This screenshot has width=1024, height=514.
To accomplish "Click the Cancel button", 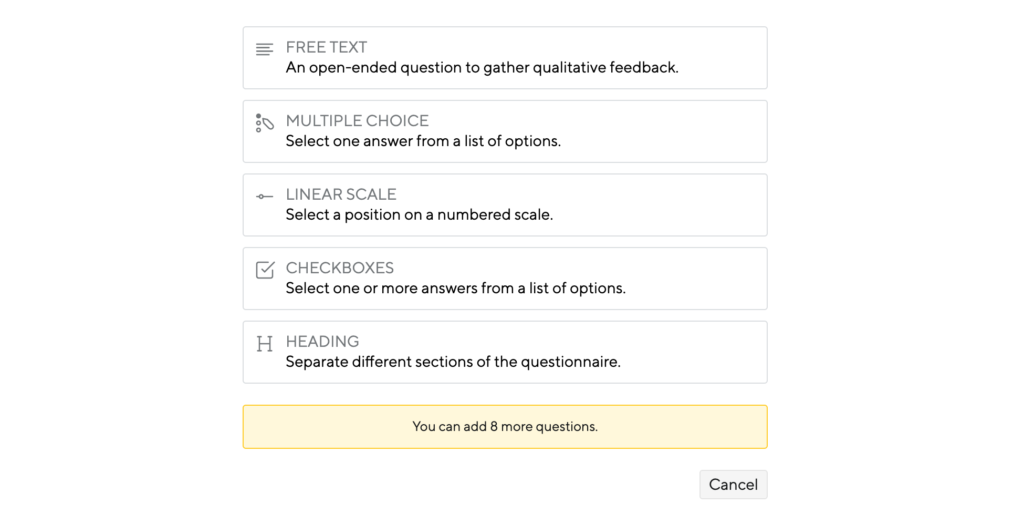I will click(733, 485).
